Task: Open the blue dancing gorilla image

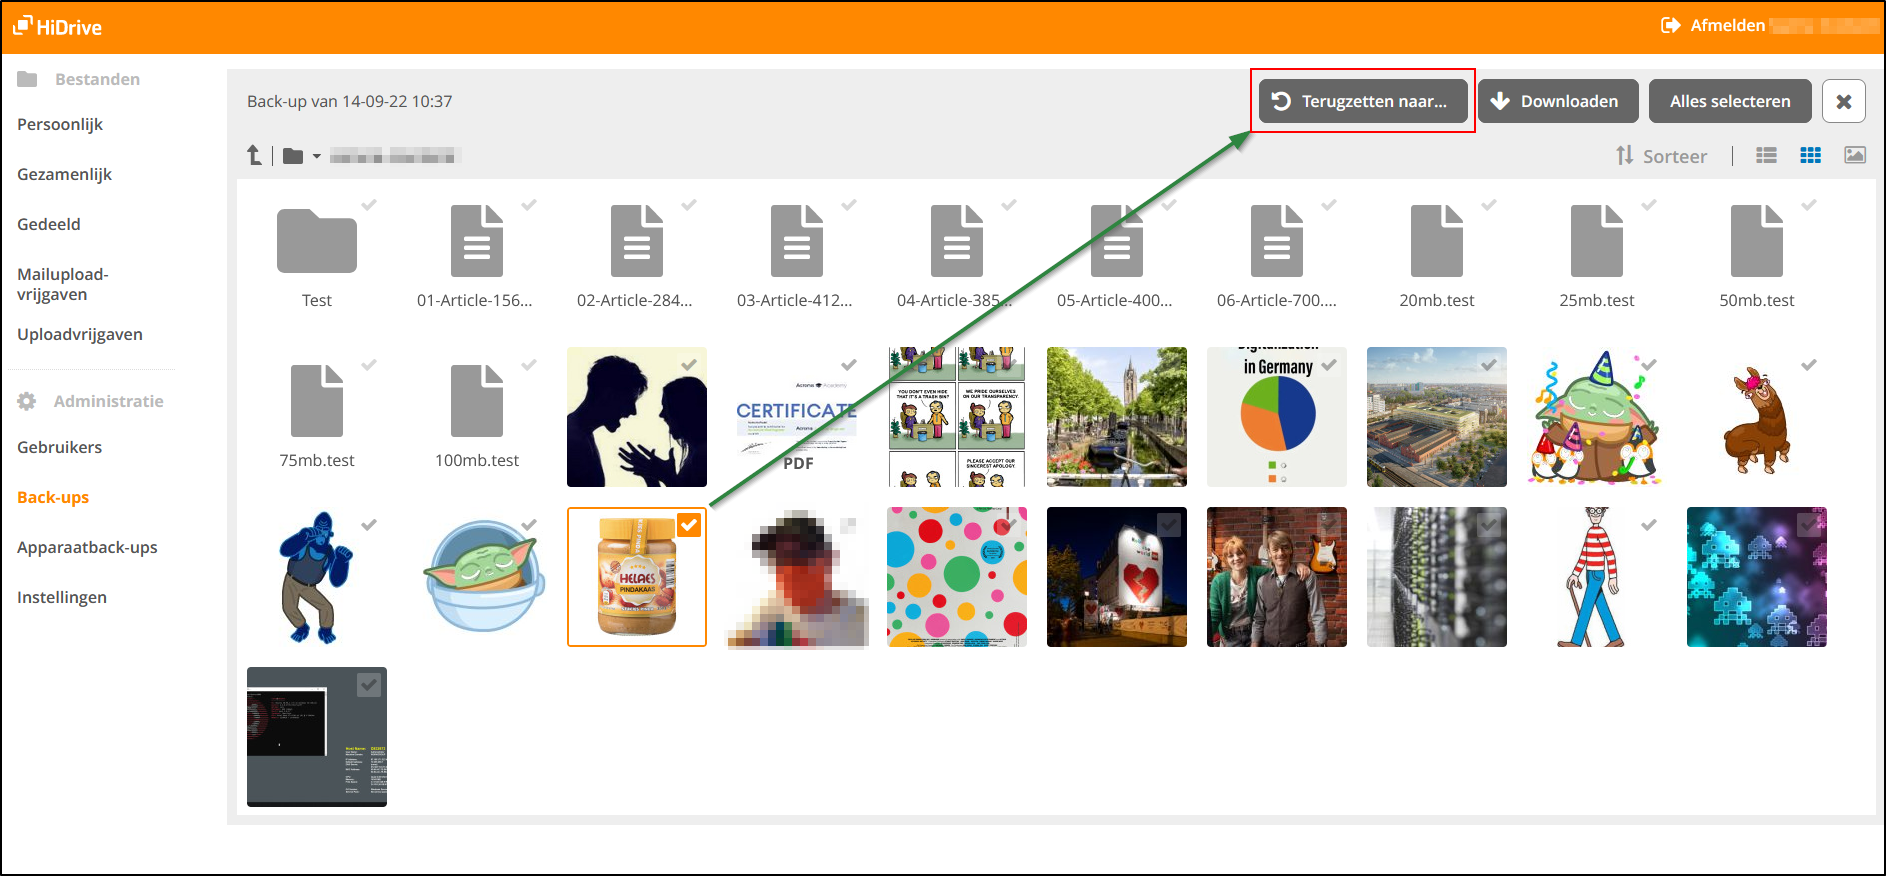Action: 315,577
